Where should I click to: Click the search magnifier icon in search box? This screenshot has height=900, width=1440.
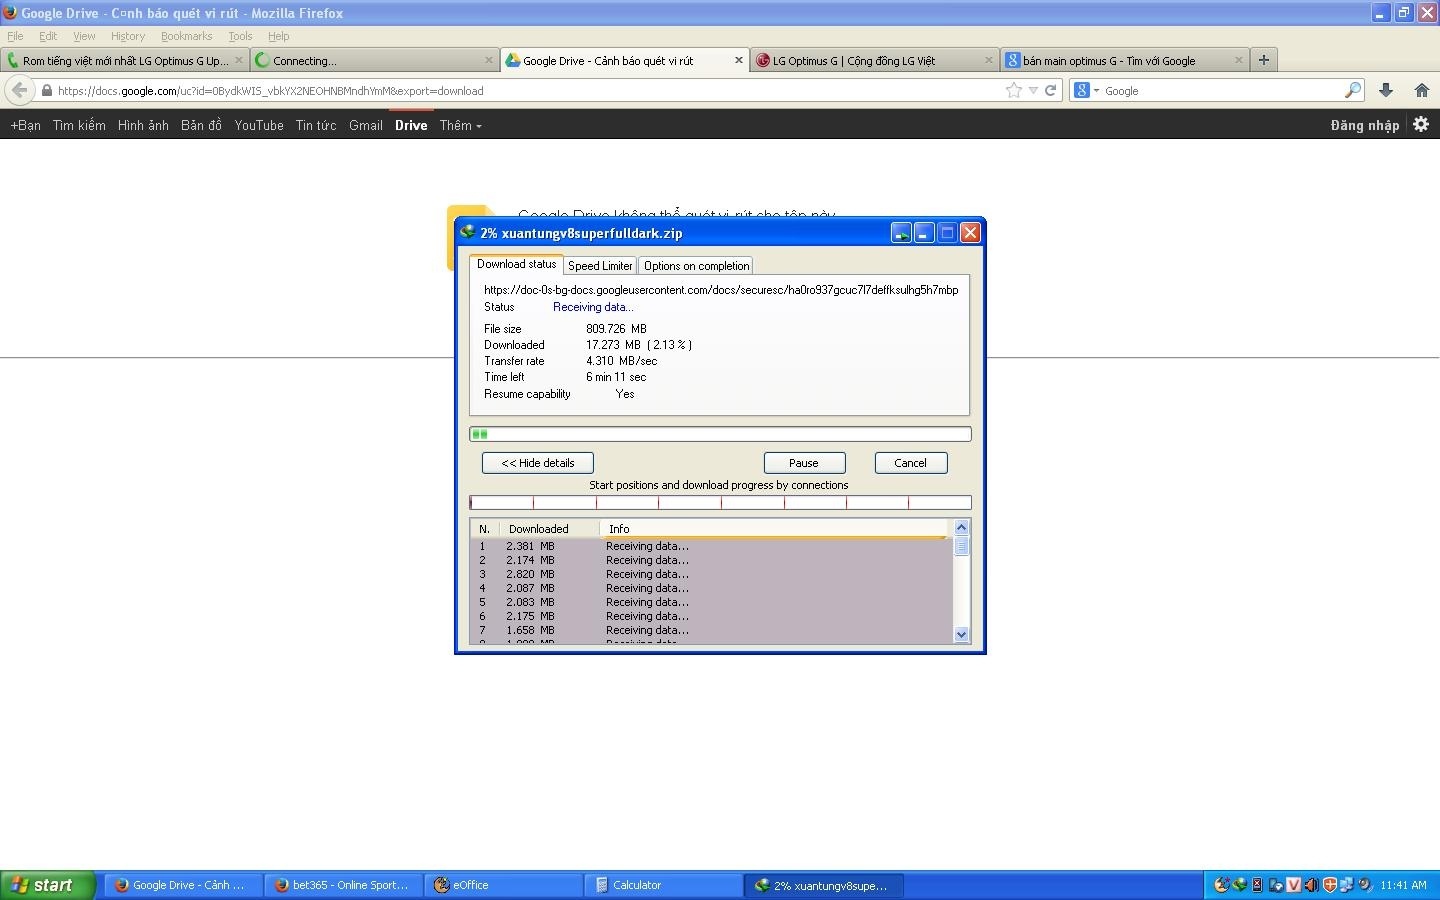pyautogui.click(x=1352, y=90)
